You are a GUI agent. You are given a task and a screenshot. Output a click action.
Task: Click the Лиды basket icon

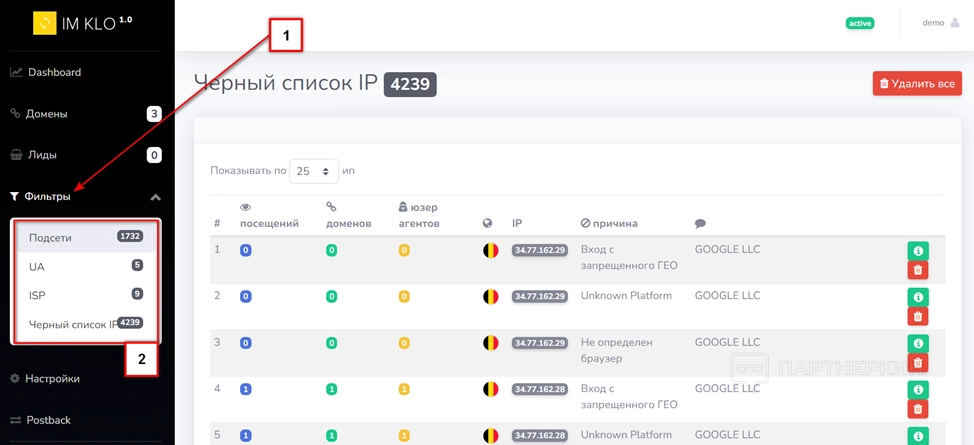click(16, 155)
